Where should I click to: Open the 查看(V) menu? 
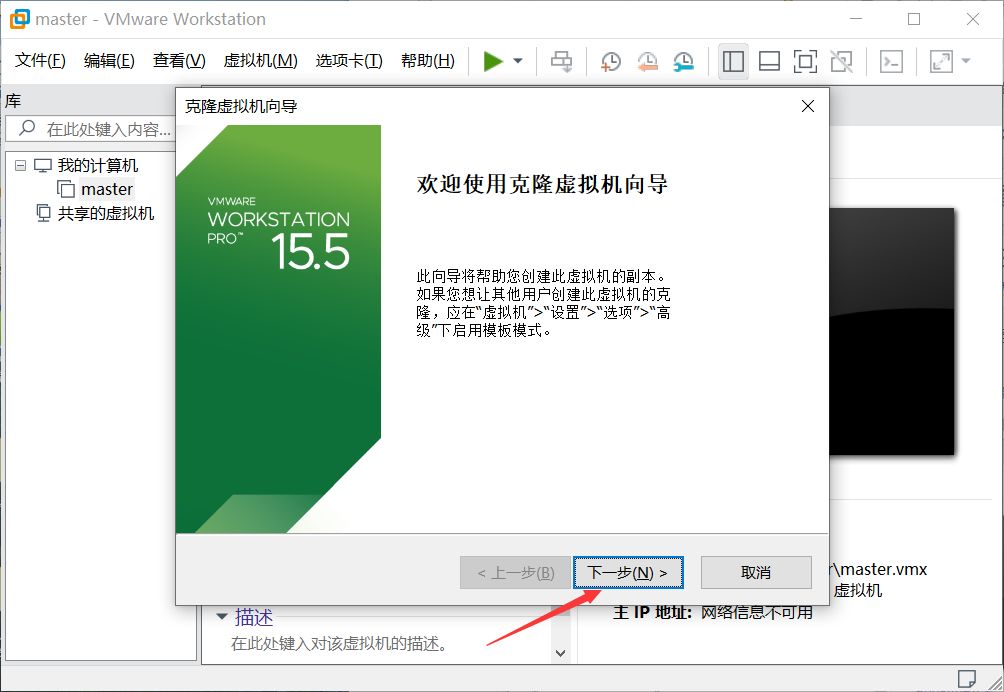[179, 61]
